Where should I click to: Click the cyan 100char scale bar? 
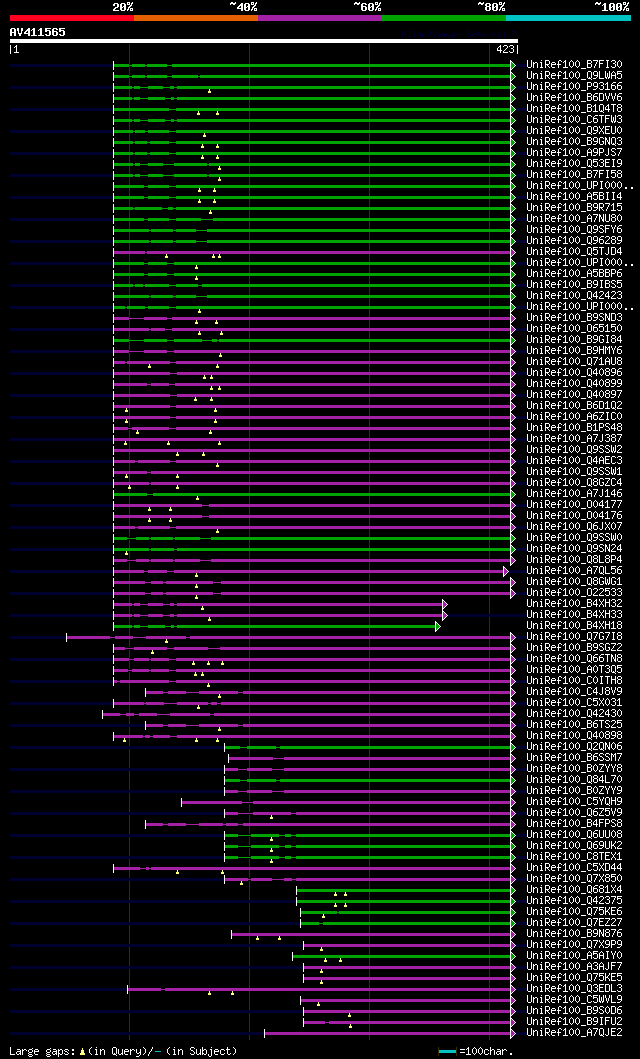(x=448, y=1052)
